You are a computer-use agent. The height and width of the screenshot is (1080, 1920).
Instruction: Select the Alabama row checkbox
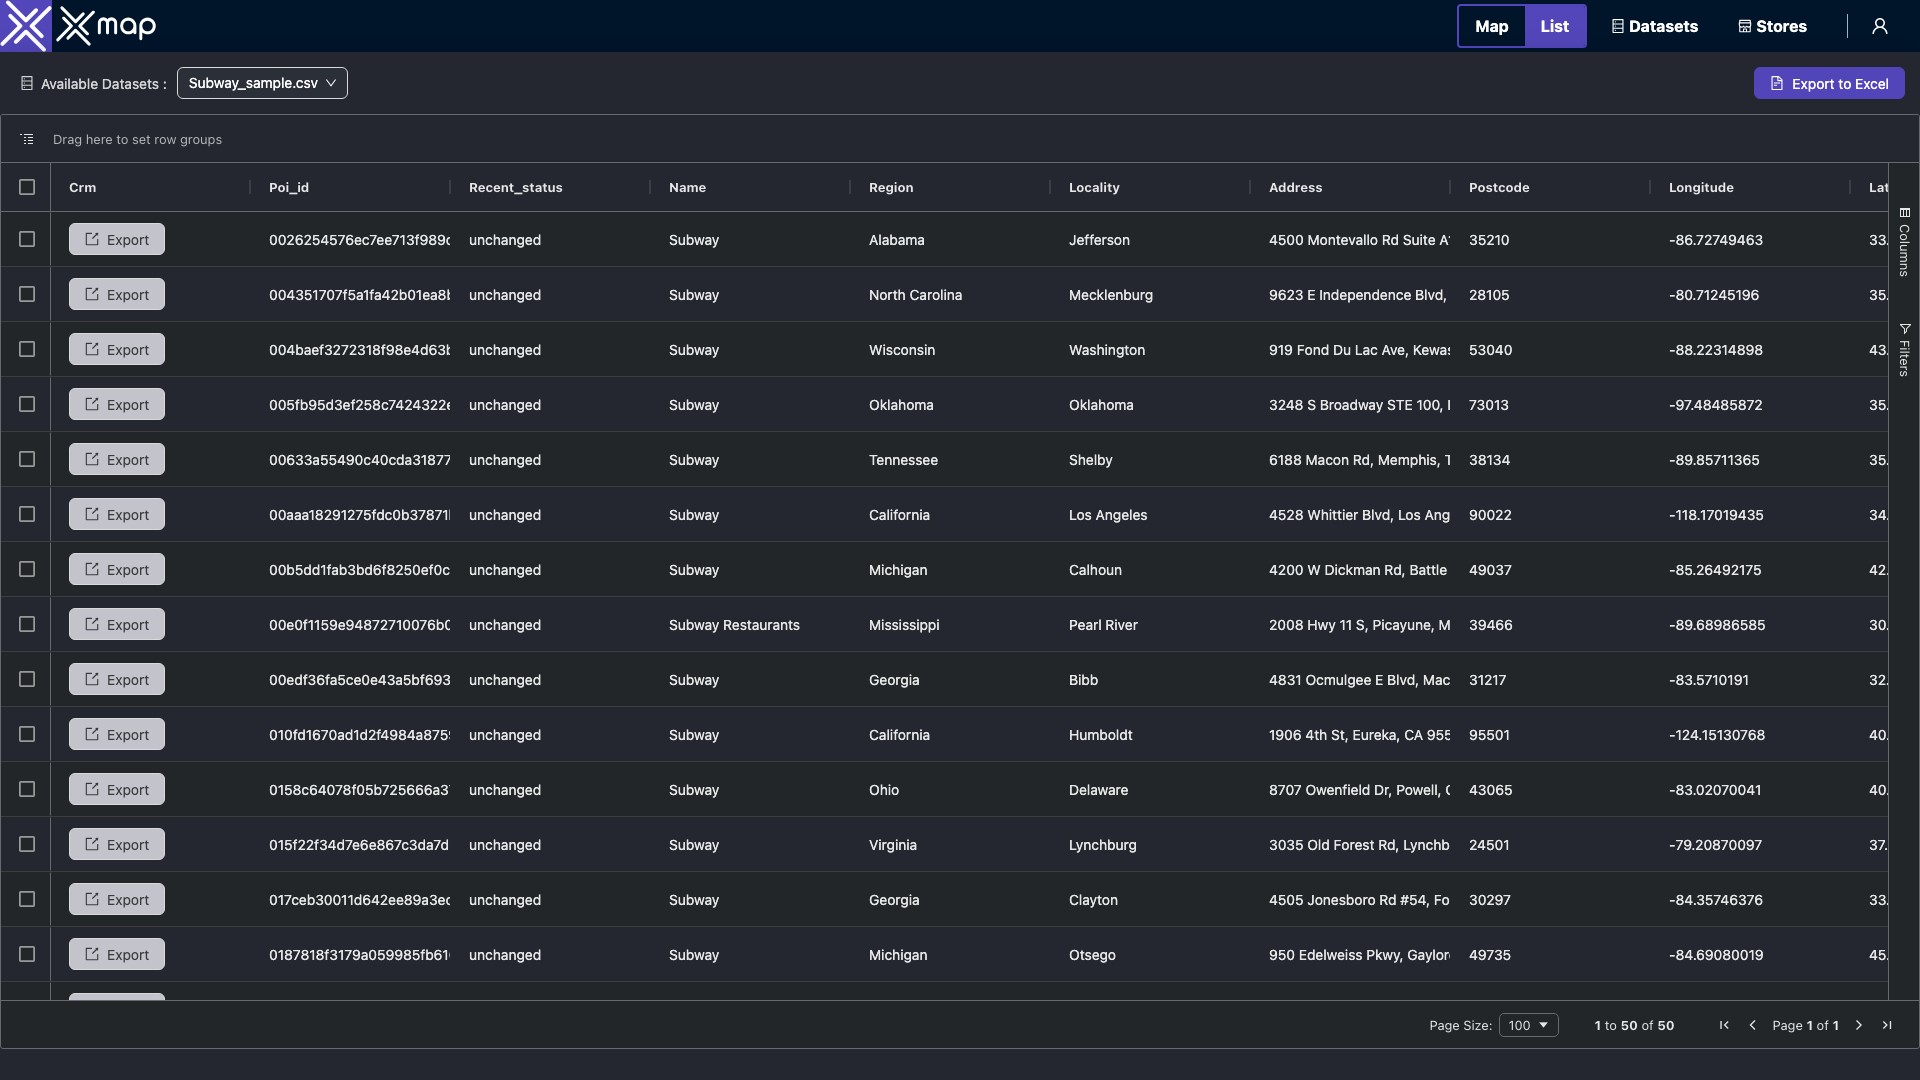click(27, 240)
